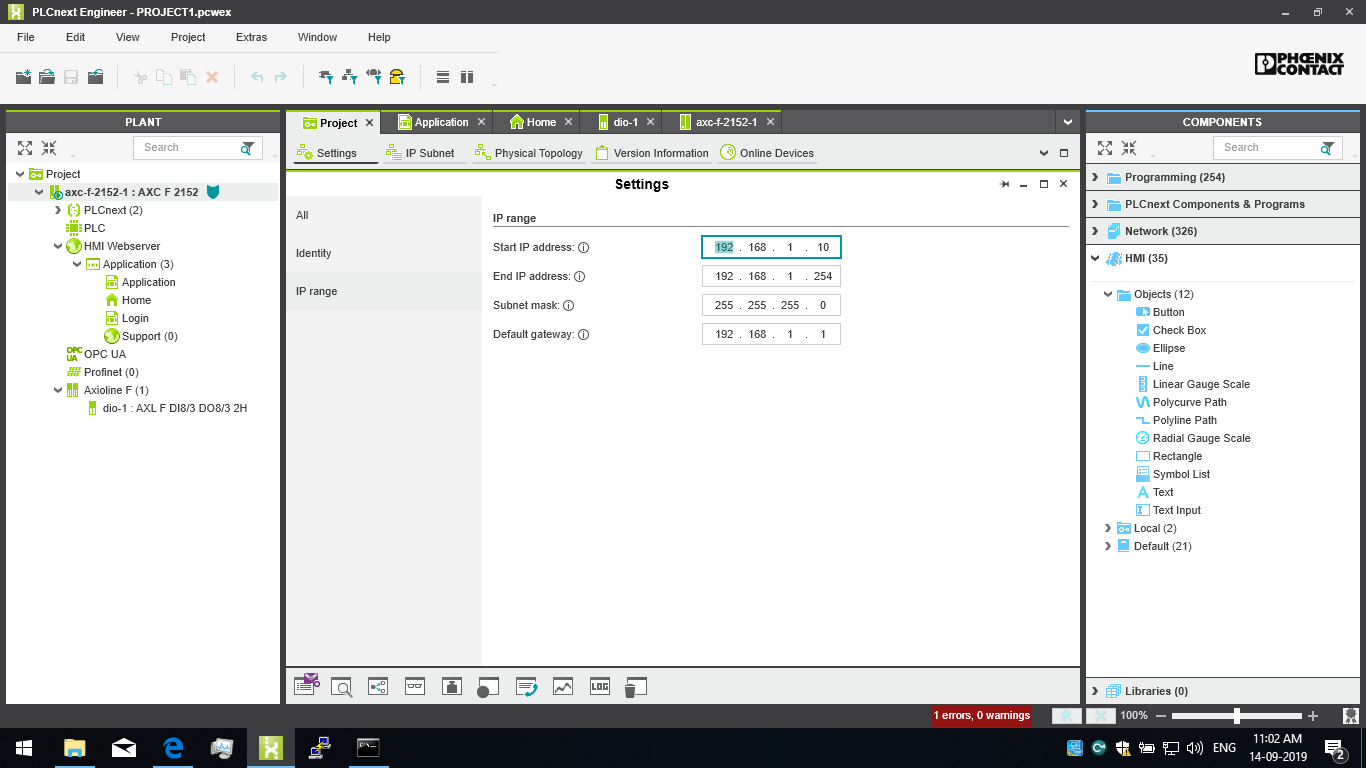1366x768 pixels.
Task: Click the End IP address field
Action: coord(771,276)
